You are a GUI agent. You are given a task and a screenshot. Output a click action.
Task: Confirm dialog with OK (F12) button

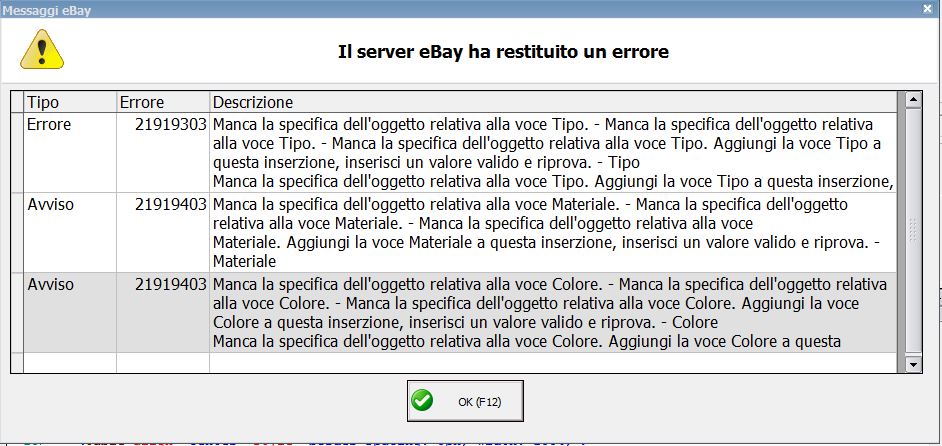tap(465, 401)
